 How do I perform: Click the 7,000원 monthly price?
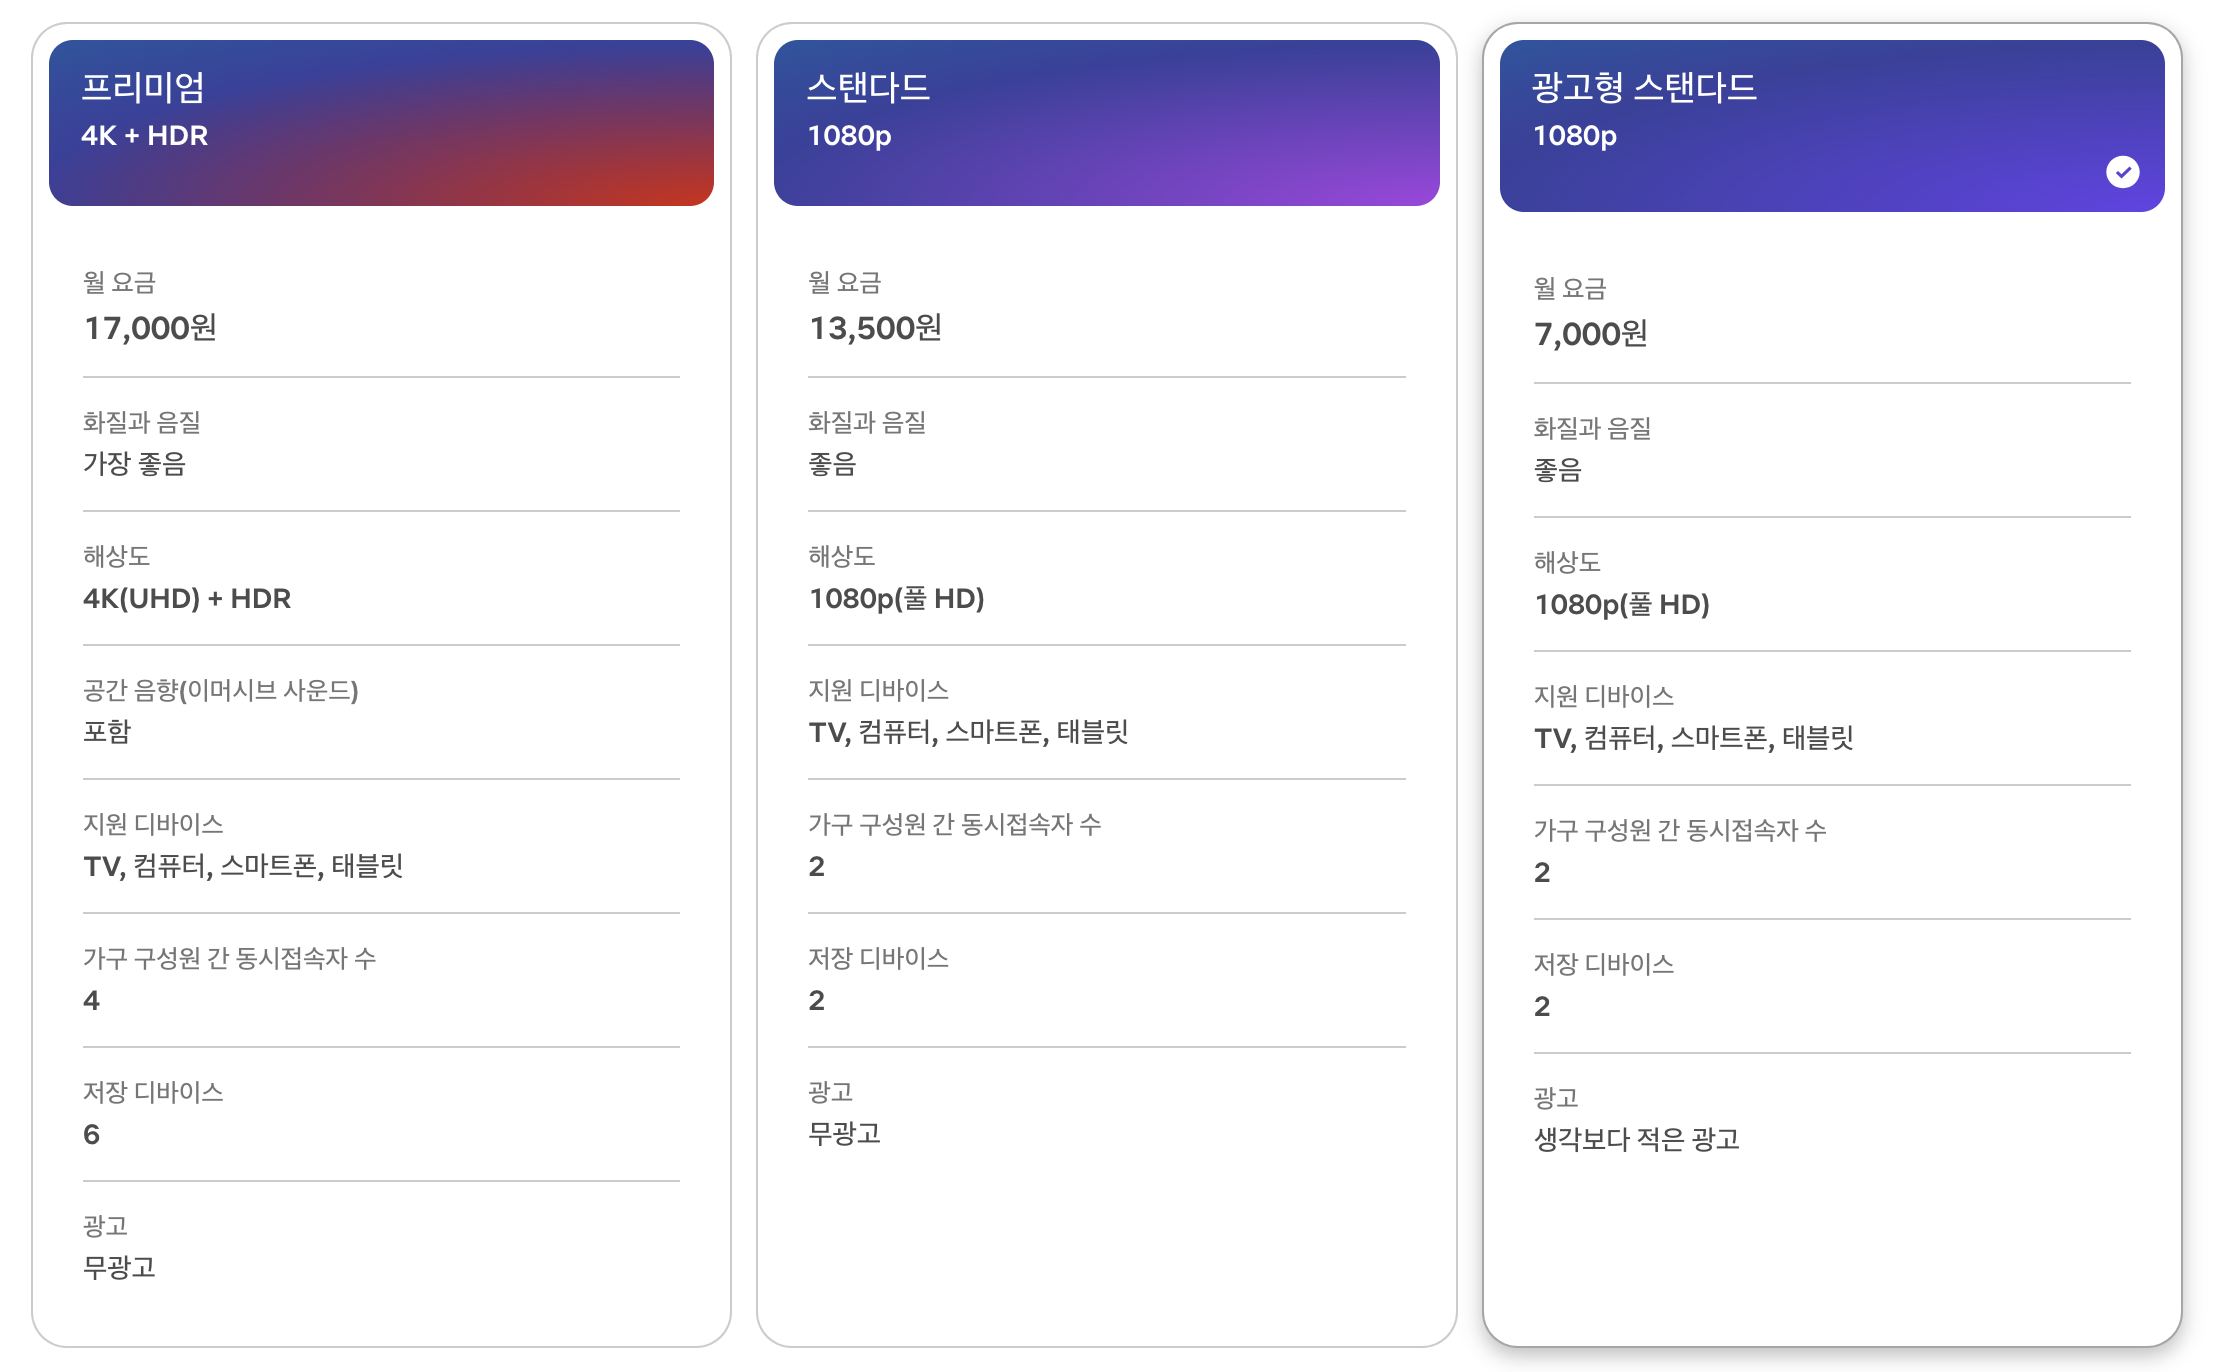[x=1590, y=334]
